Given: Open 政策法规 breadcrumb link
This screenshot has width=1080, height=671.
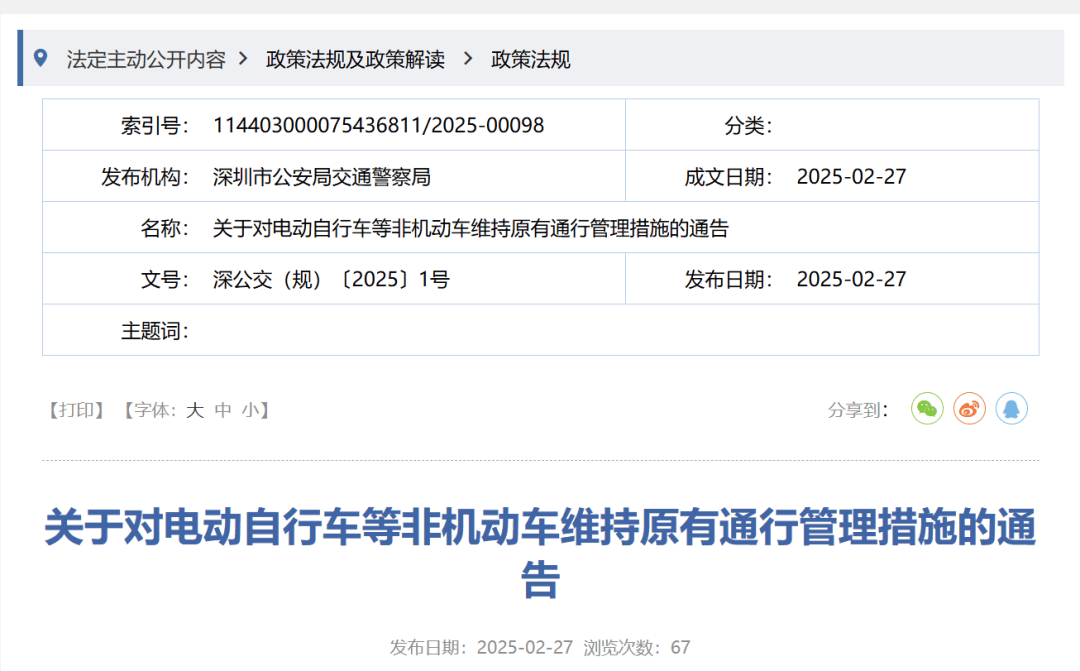Looking at the screenshot, I should [x=530, y=60].
